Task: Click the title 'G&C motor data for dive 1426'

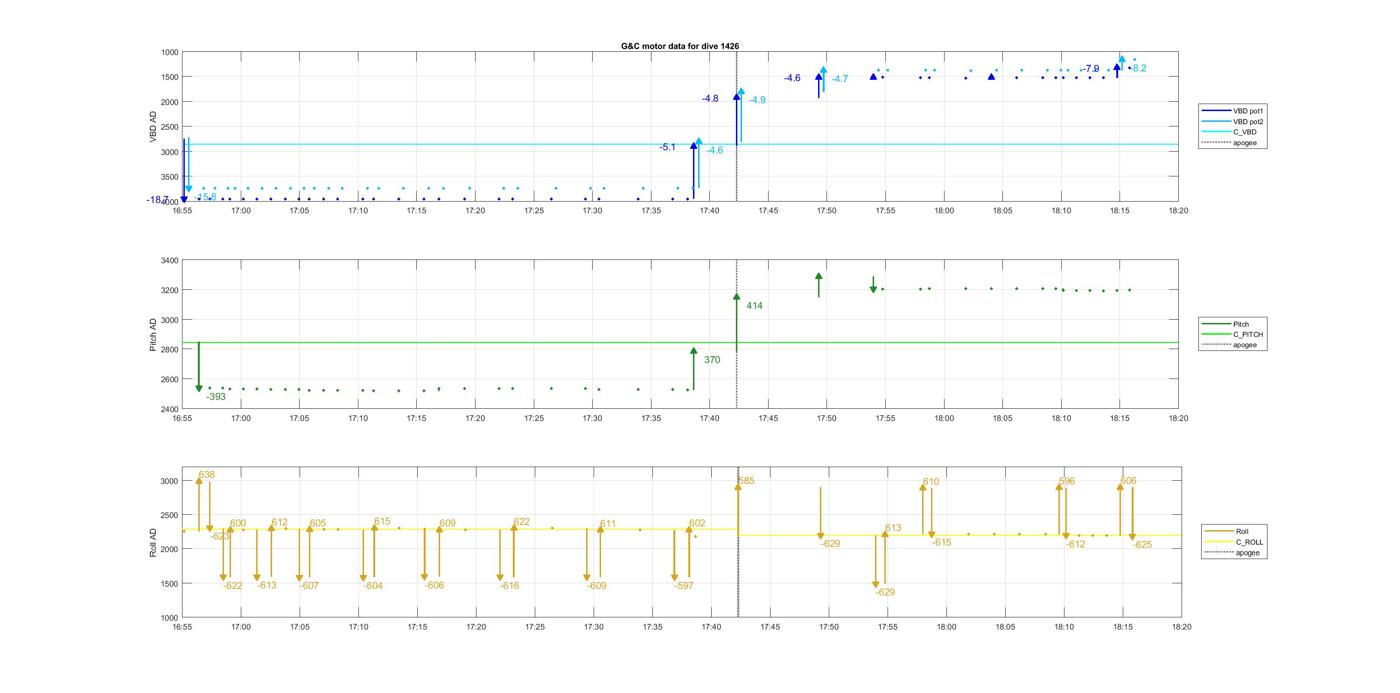Action: pos(680,46)
